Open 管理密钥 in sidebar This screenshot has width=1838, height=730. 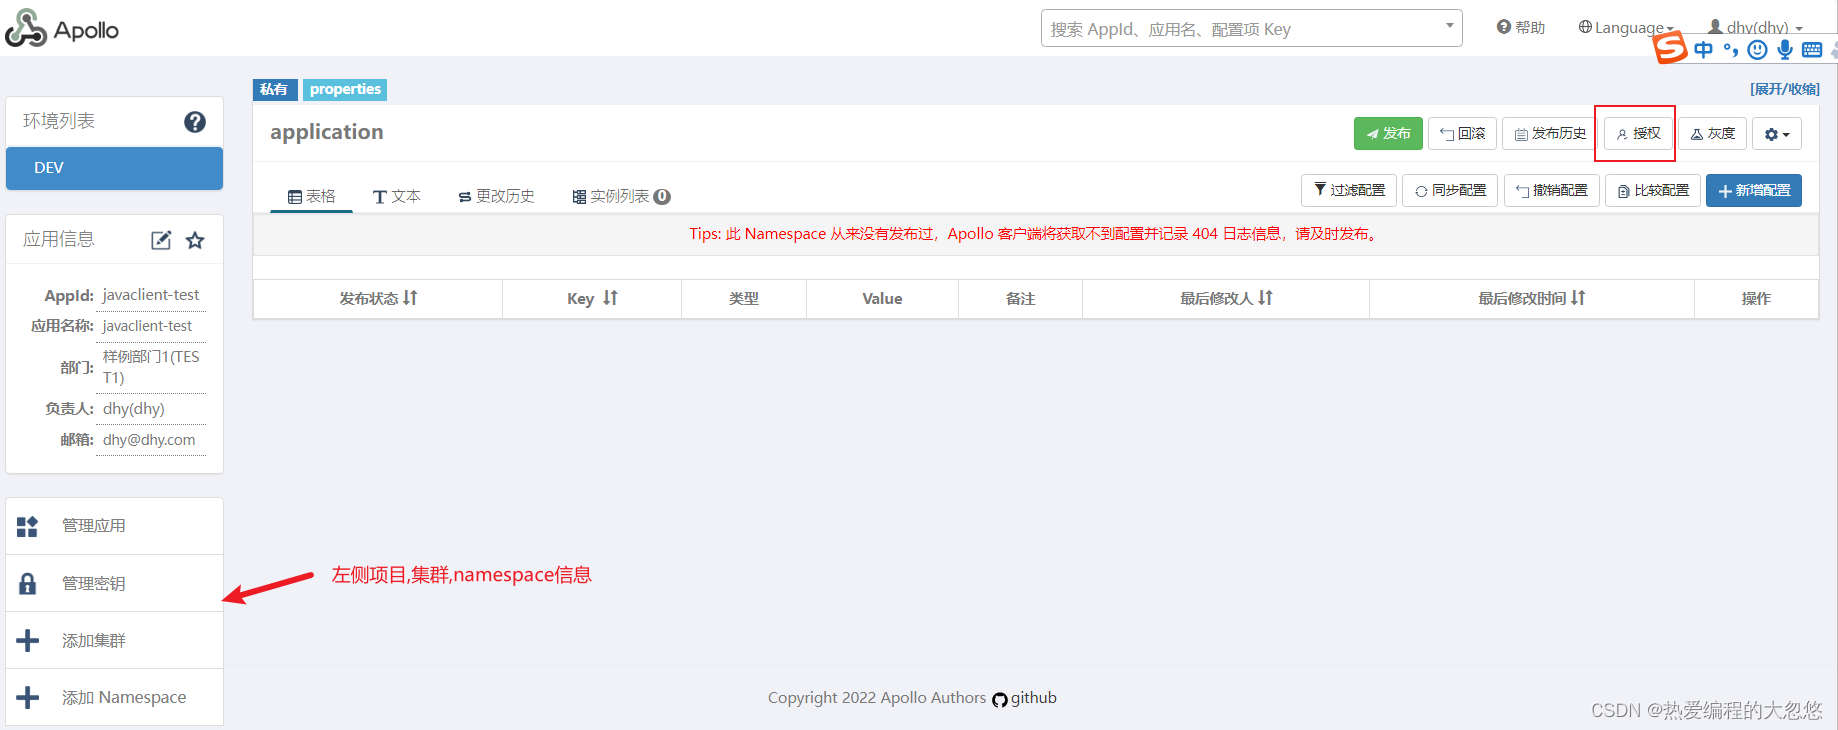pyautogui.click(x=114, y=583)
